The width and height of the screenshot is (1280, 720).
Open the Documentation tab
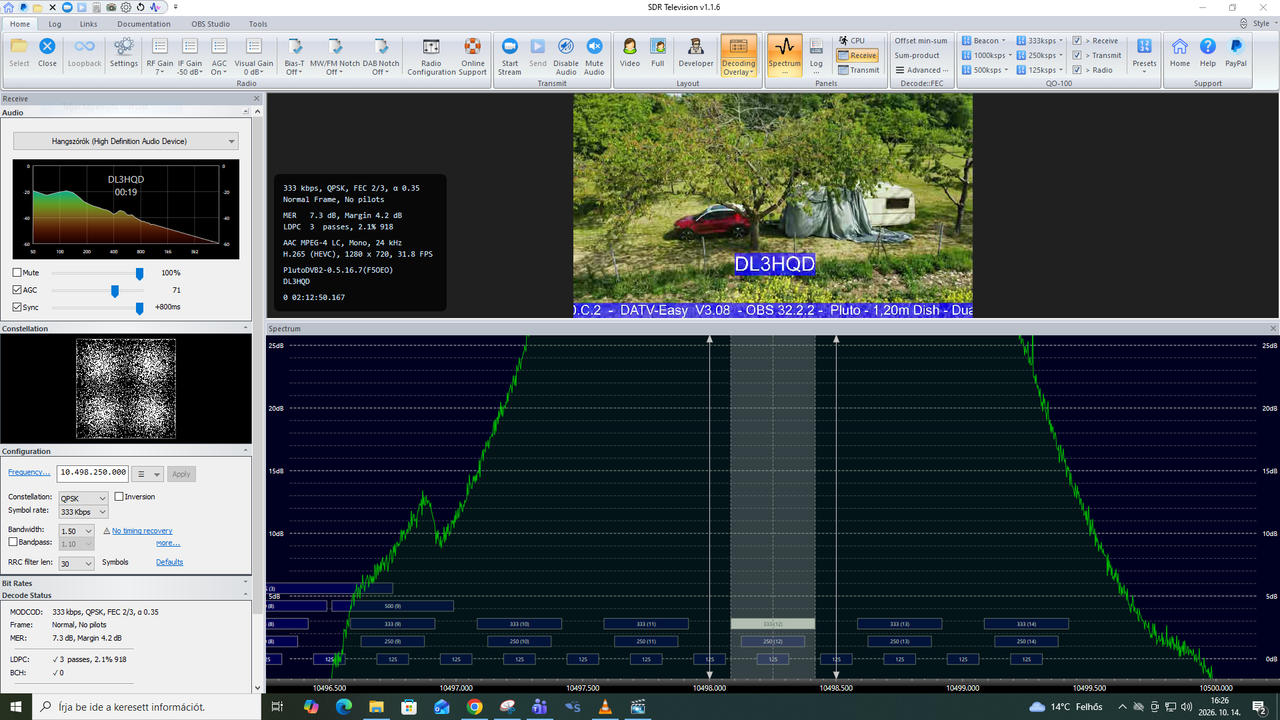pos(144,23)
